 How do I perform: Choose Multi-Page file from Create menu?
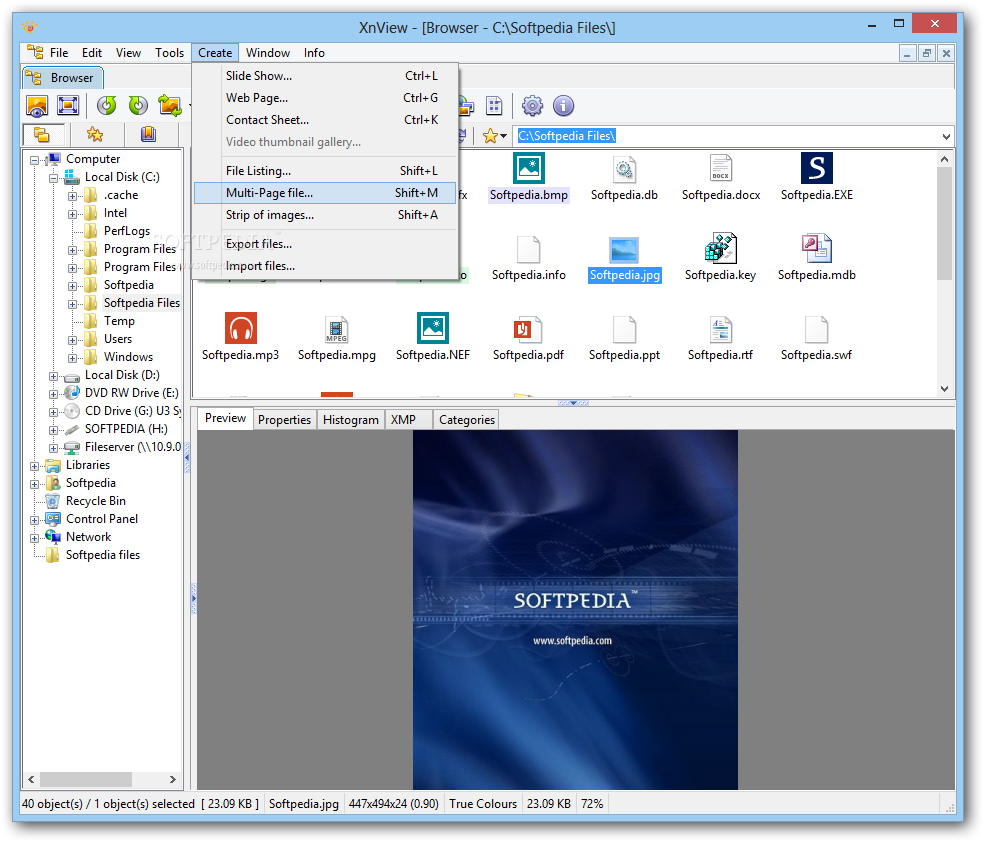click(325, 193)
